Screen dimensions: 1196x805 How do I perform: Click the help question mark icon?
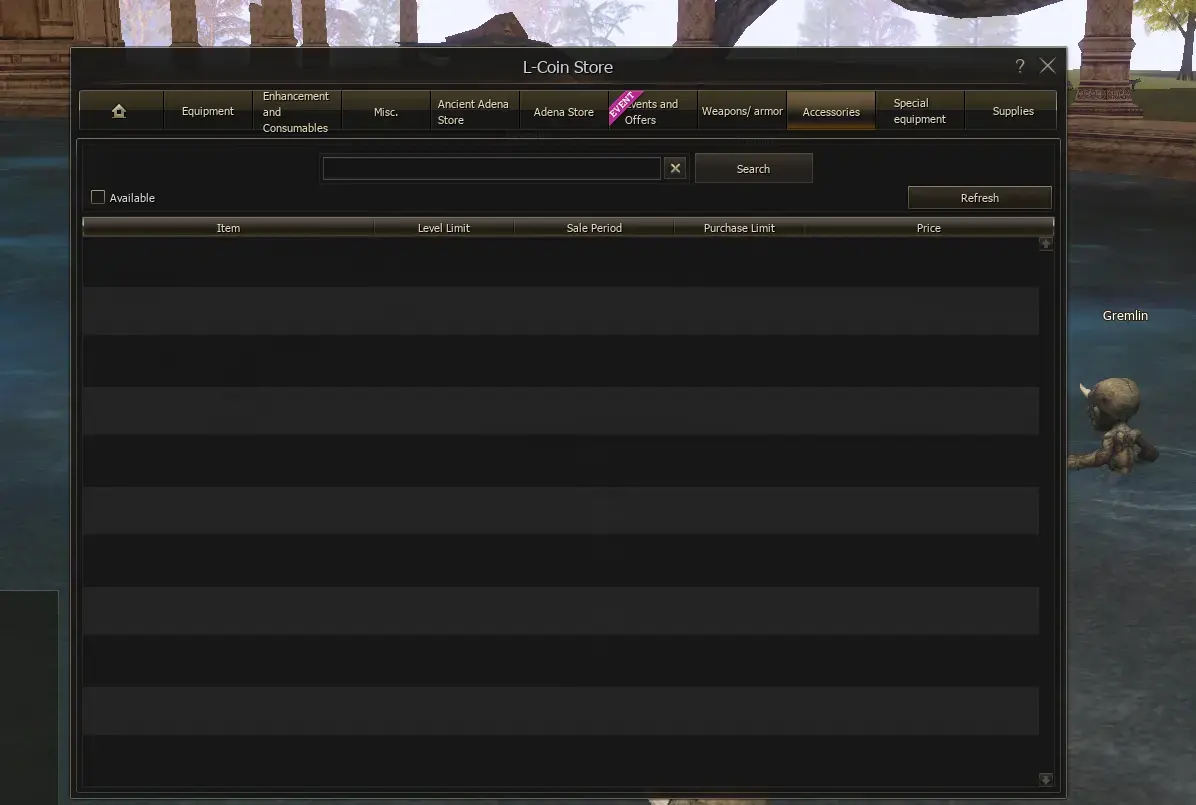pyautogui.click(x=1019, y=66)
